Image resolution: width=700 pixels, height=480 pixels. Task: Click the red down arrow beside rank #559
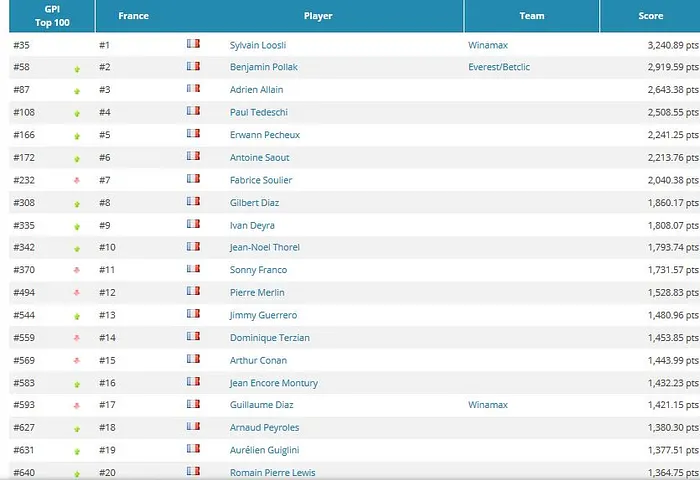(77, 338)
